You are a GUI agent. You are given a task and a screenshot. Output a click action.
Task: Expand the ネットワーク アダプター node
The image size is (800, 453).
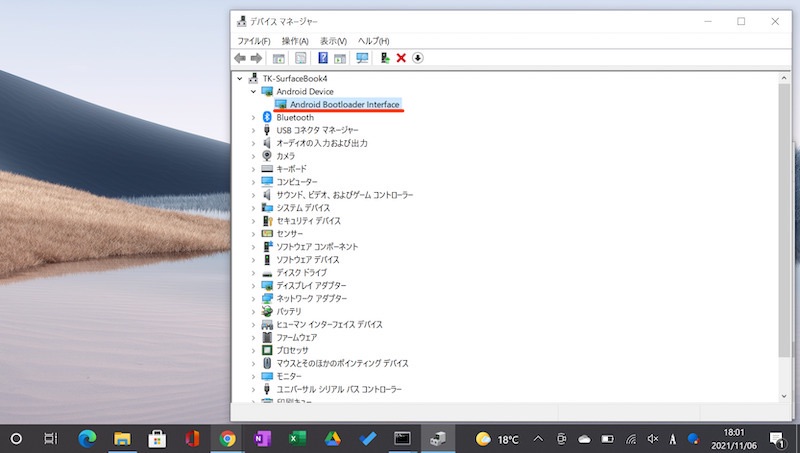point(253,298)
